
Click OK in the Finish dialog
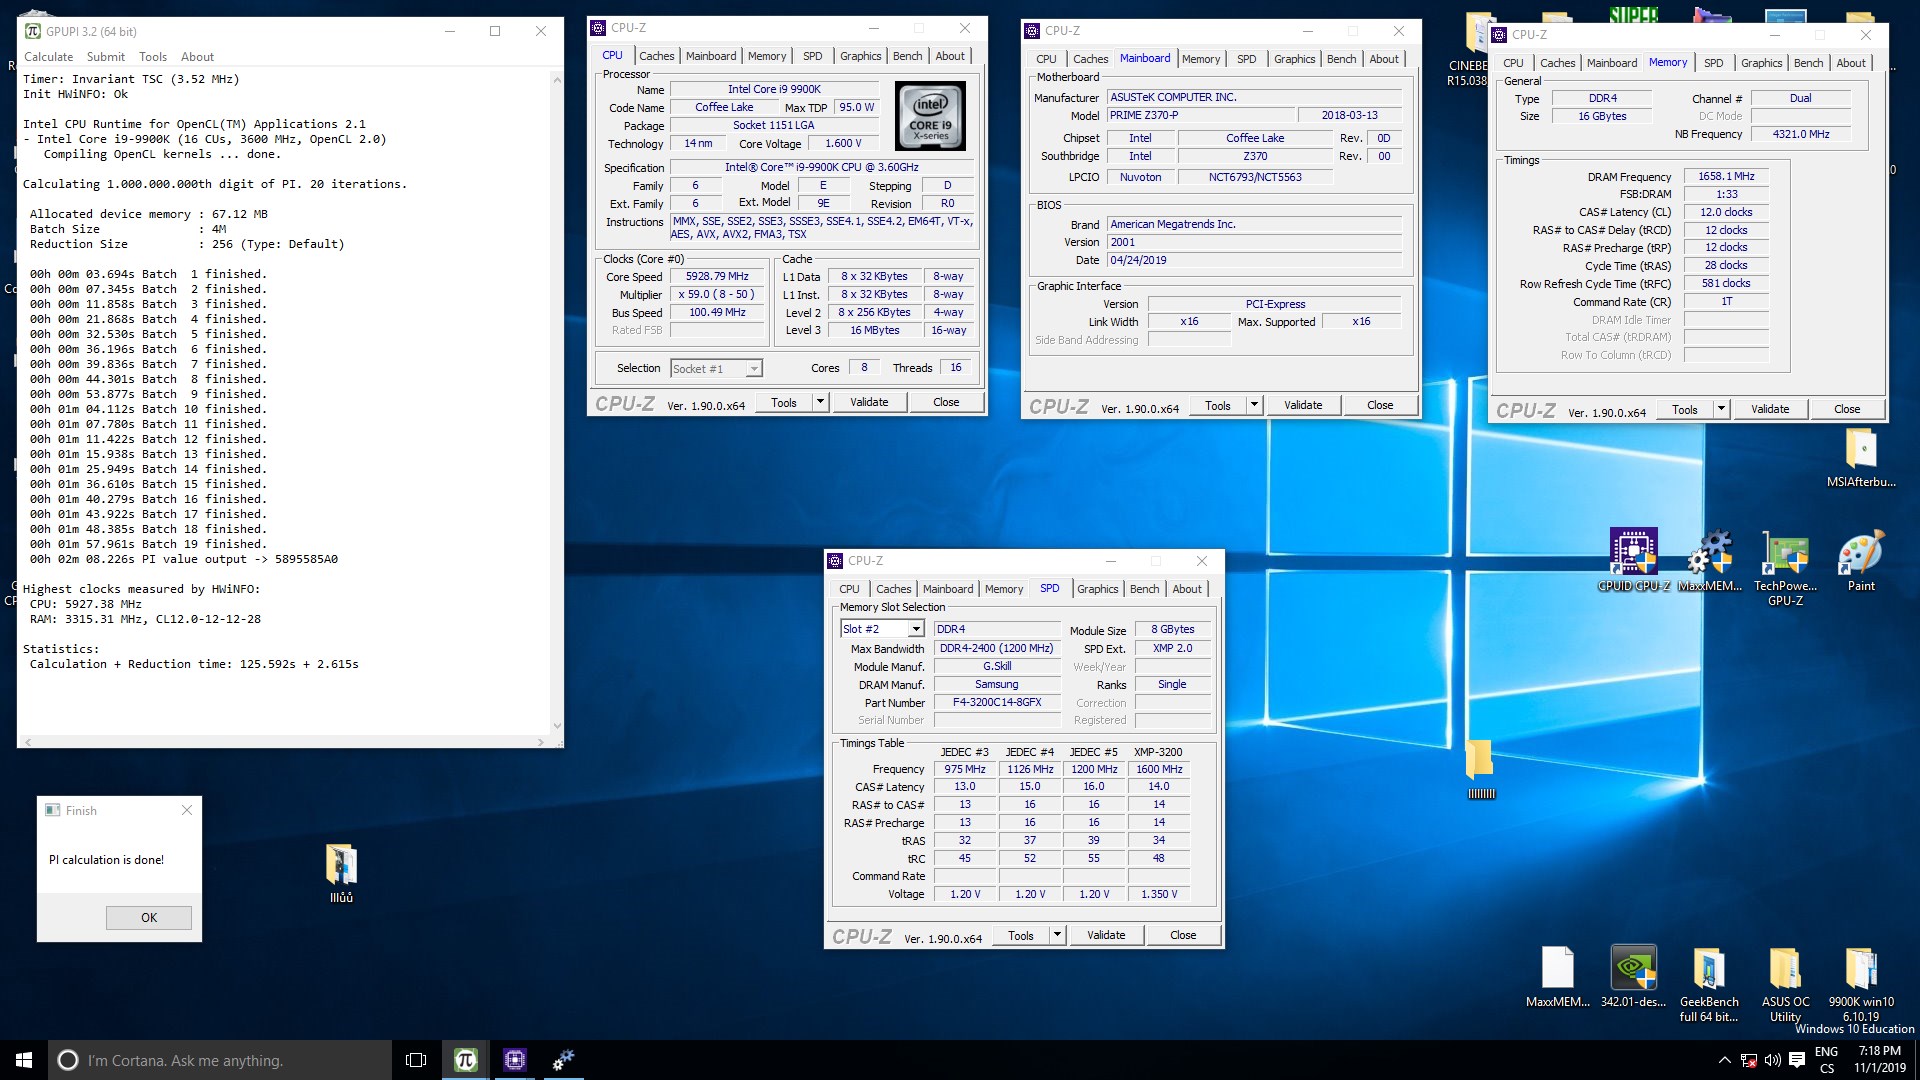(149, 918)
